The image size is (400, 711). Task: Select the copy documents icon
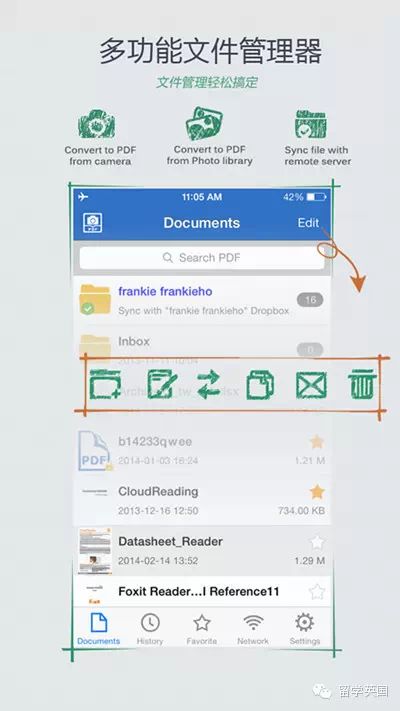point(260,385)
